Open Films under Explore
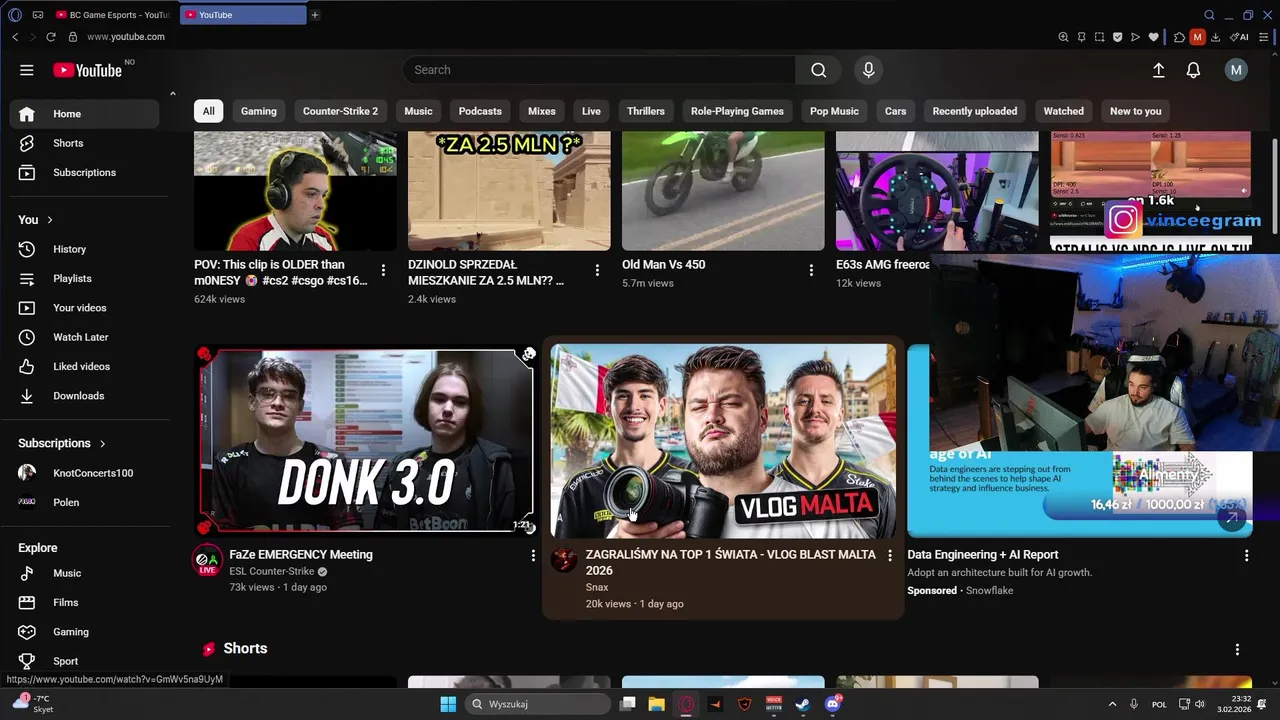 pos(84,602)
